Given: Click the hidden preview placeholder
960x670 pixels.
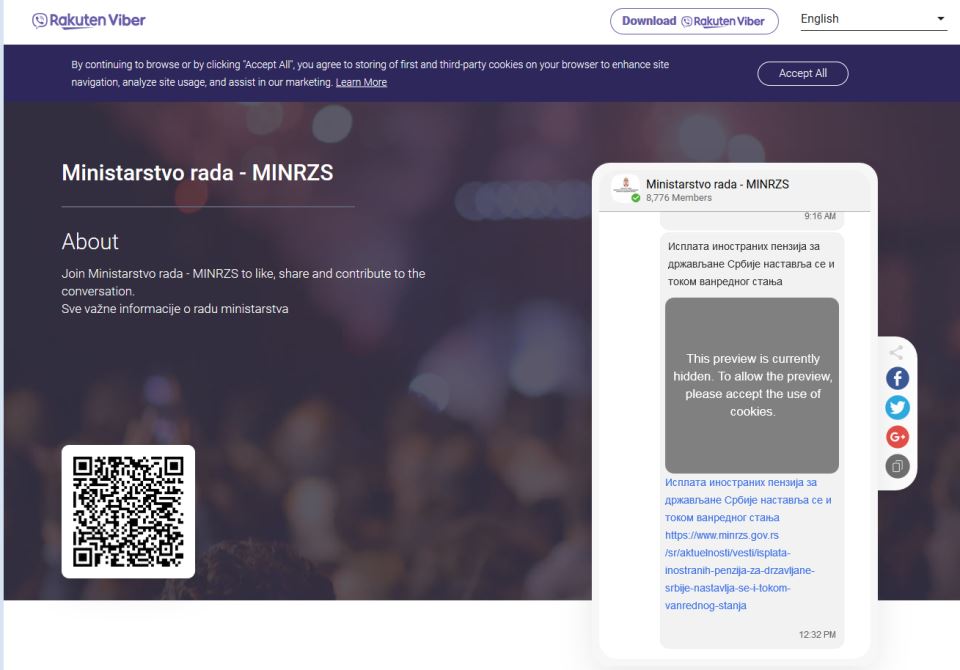Looking at the screenshot, I should coord(752,385).
